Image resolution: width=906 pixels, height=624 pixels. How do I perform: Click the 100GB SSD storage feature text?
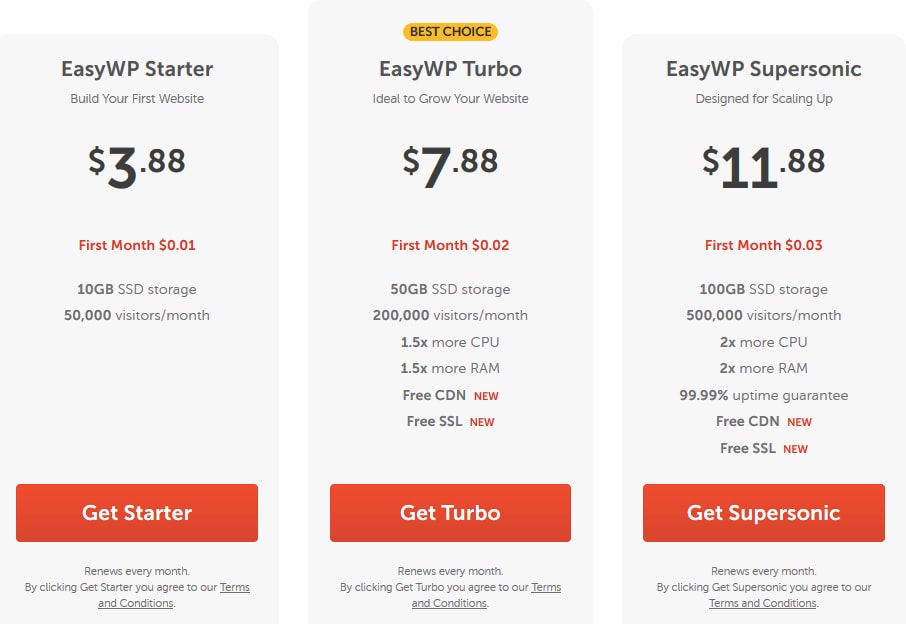[x=763, y=289]
